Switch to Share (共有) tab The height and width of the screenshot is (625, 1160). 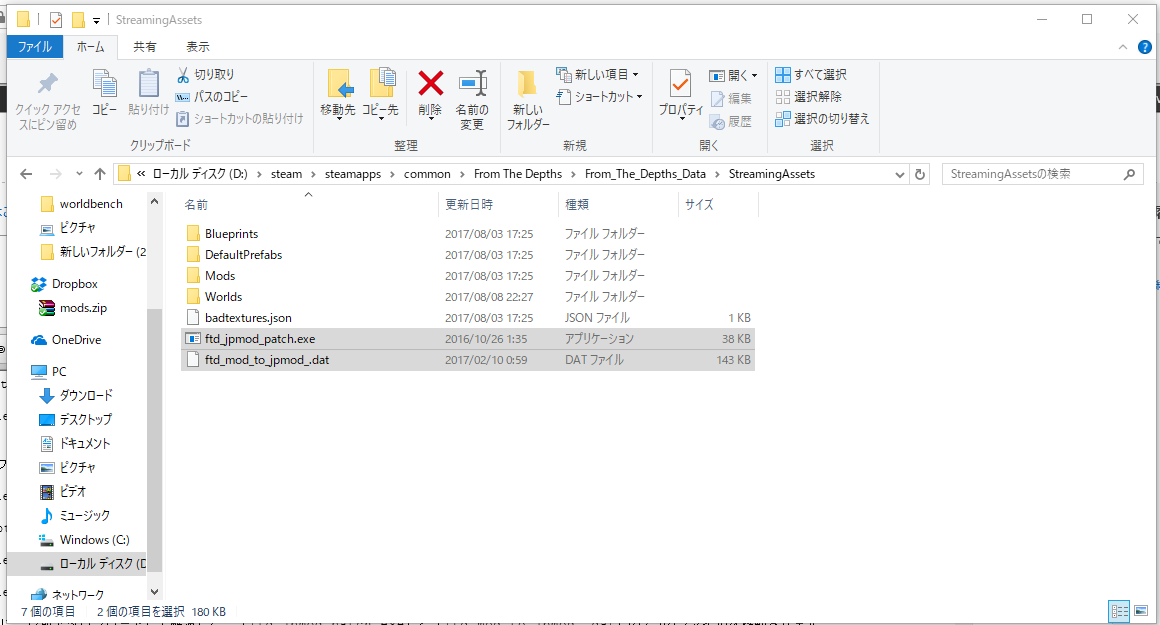tap(144, 47)
